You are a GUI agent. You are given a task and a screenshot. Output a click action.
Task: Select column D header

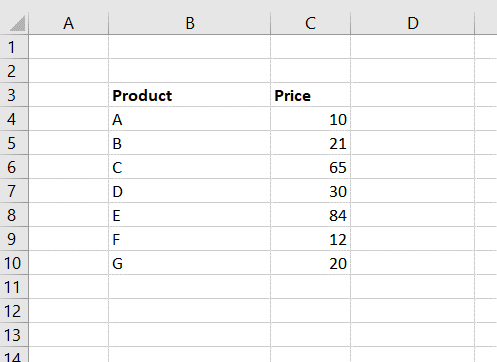coord(413,23)
